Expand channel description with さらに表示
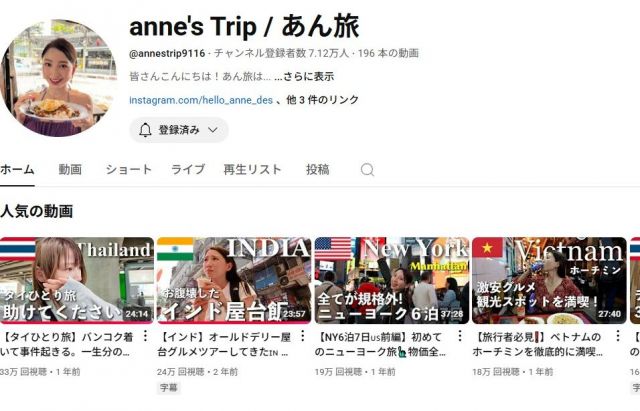Image resolution: width=640 pixels, height=411 pixels. (x=304, y=76)
